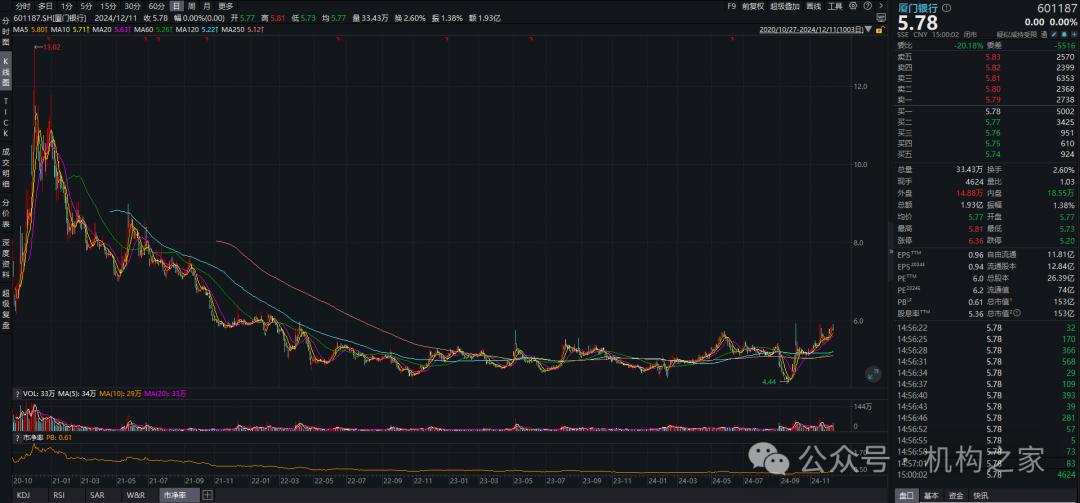Open the keyboard panel icon below the arrow
Viewport: 1080px width, 503px height.
tap(881, 17)
